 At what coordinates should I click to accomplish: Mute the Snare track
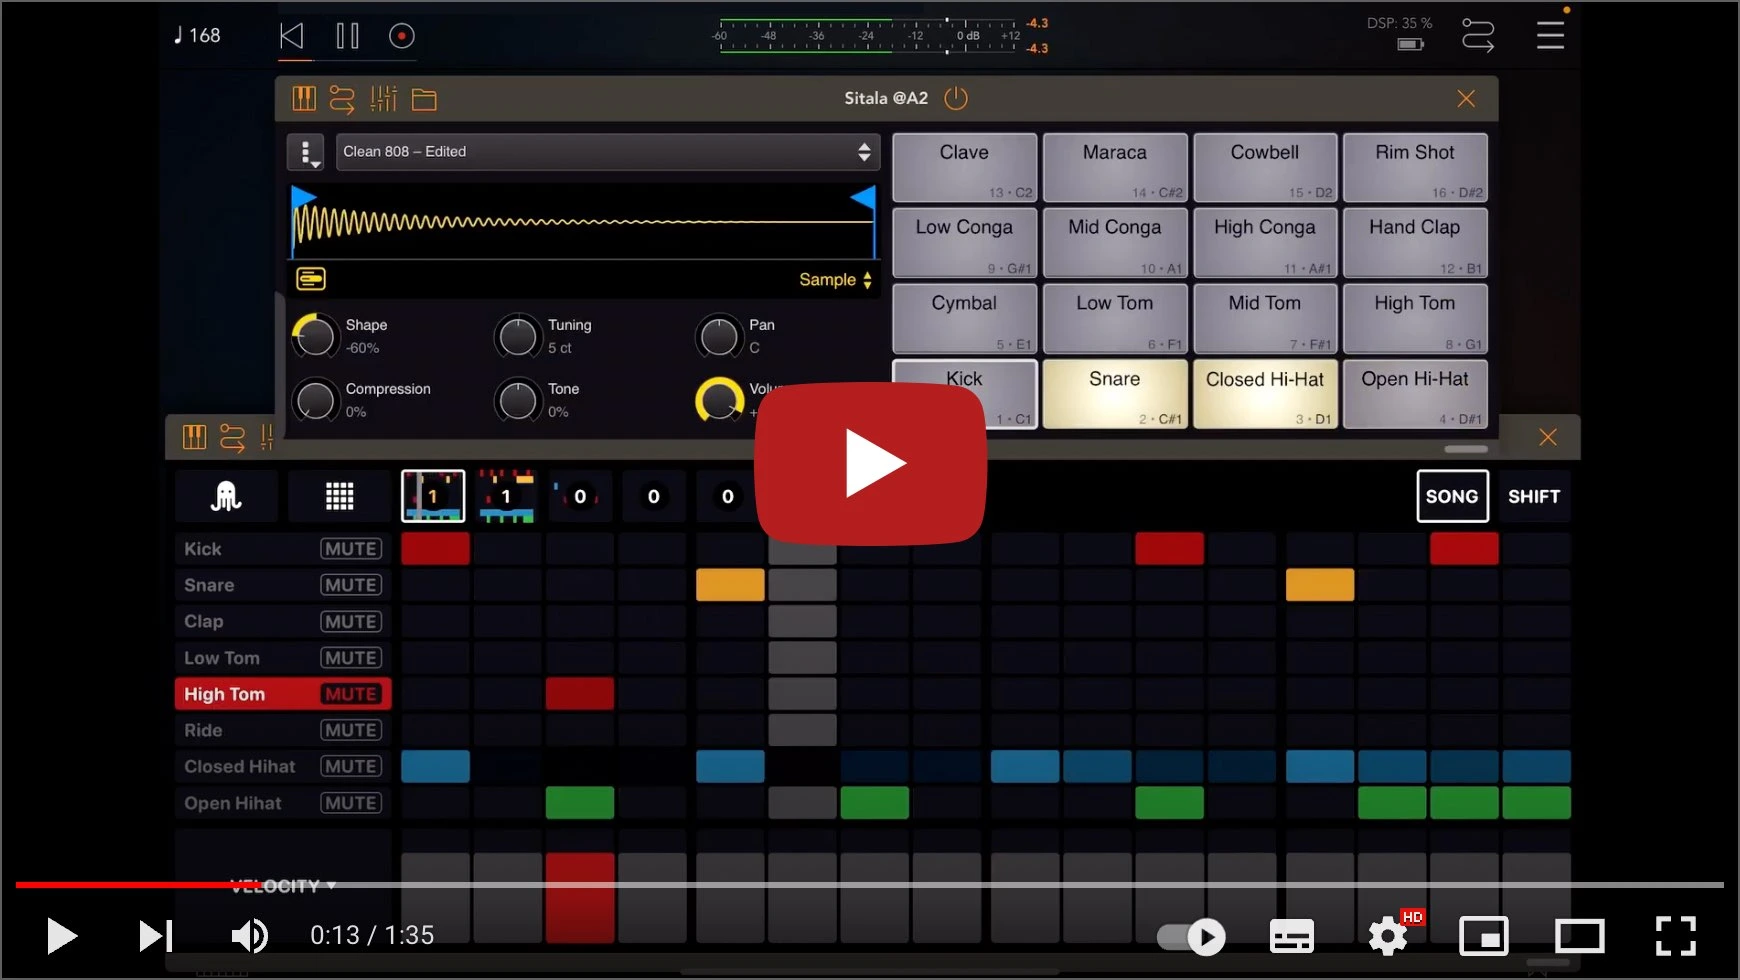point(350,585)
